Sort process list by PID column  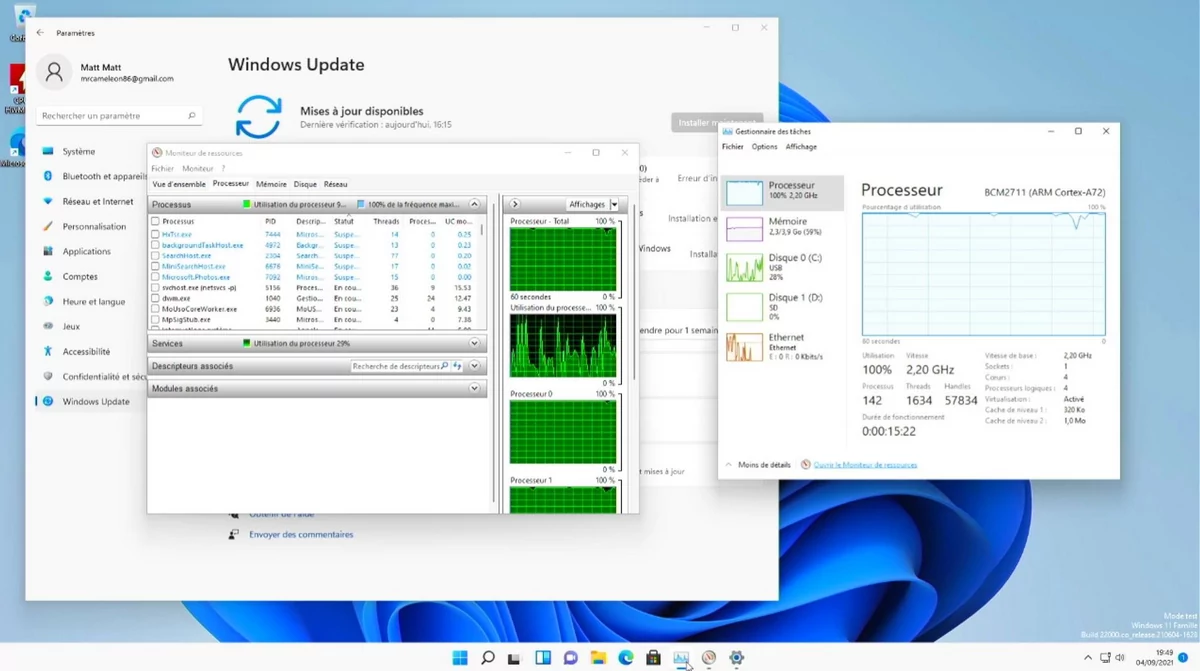(270, 221)
